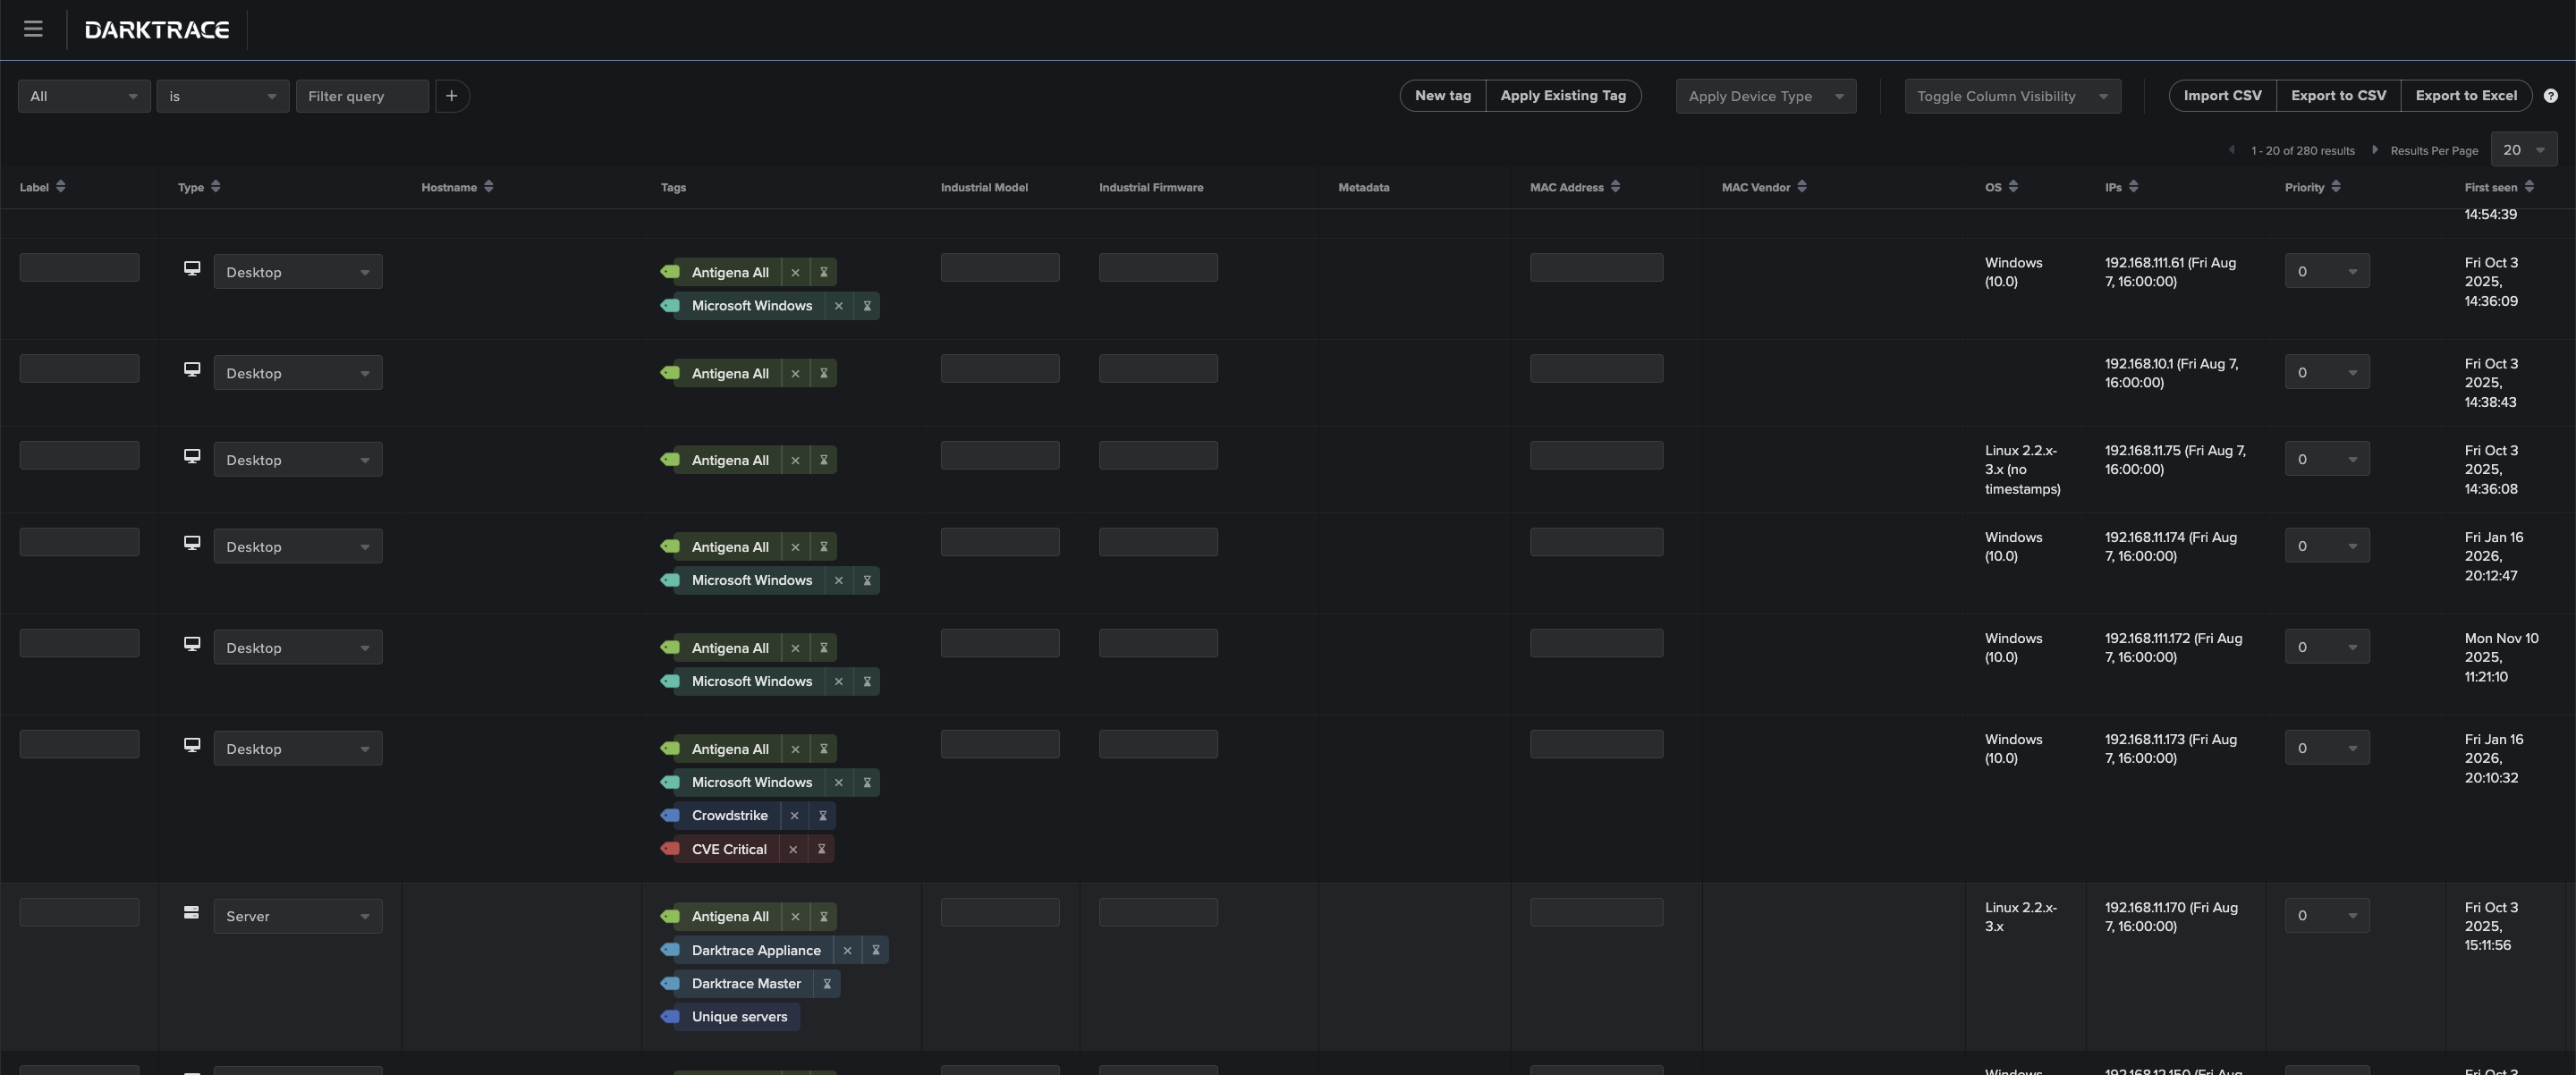Image resolution: width=2576 pixels, height=1075 pixels.
Task: Click the New tag button
Action: click(1443, 96)
